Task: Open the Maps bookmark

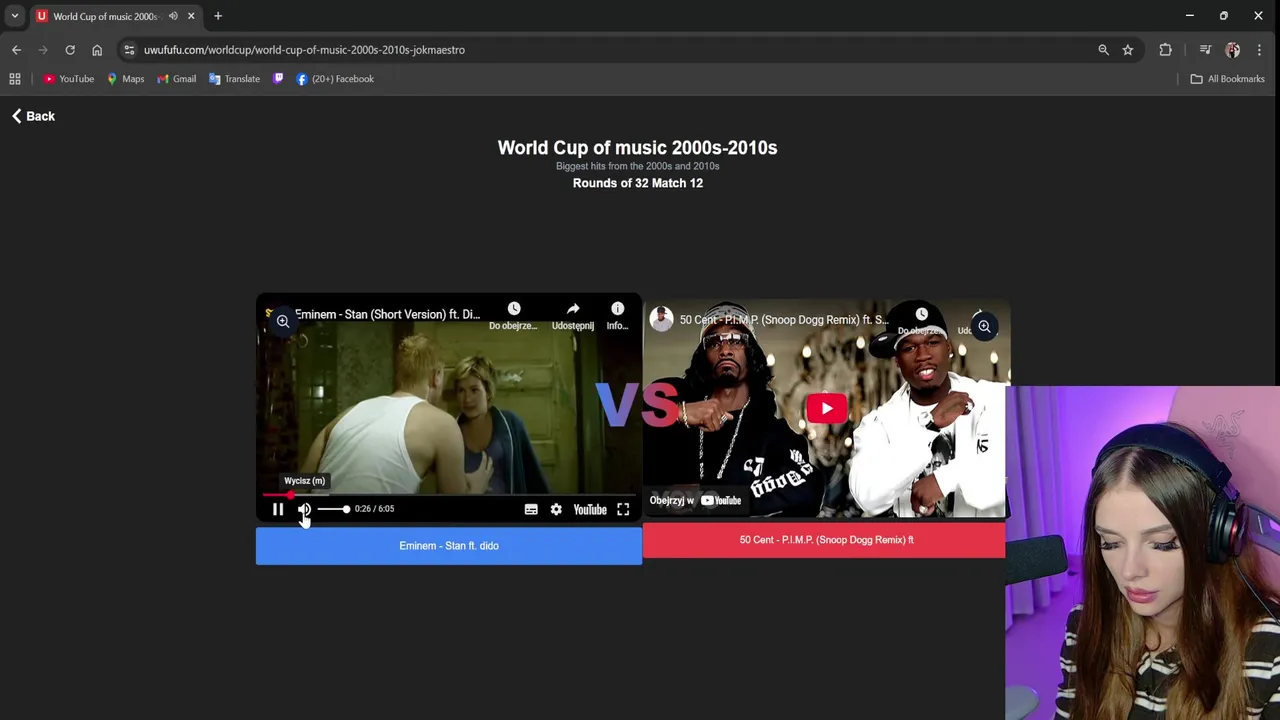Action: [126, 79]
